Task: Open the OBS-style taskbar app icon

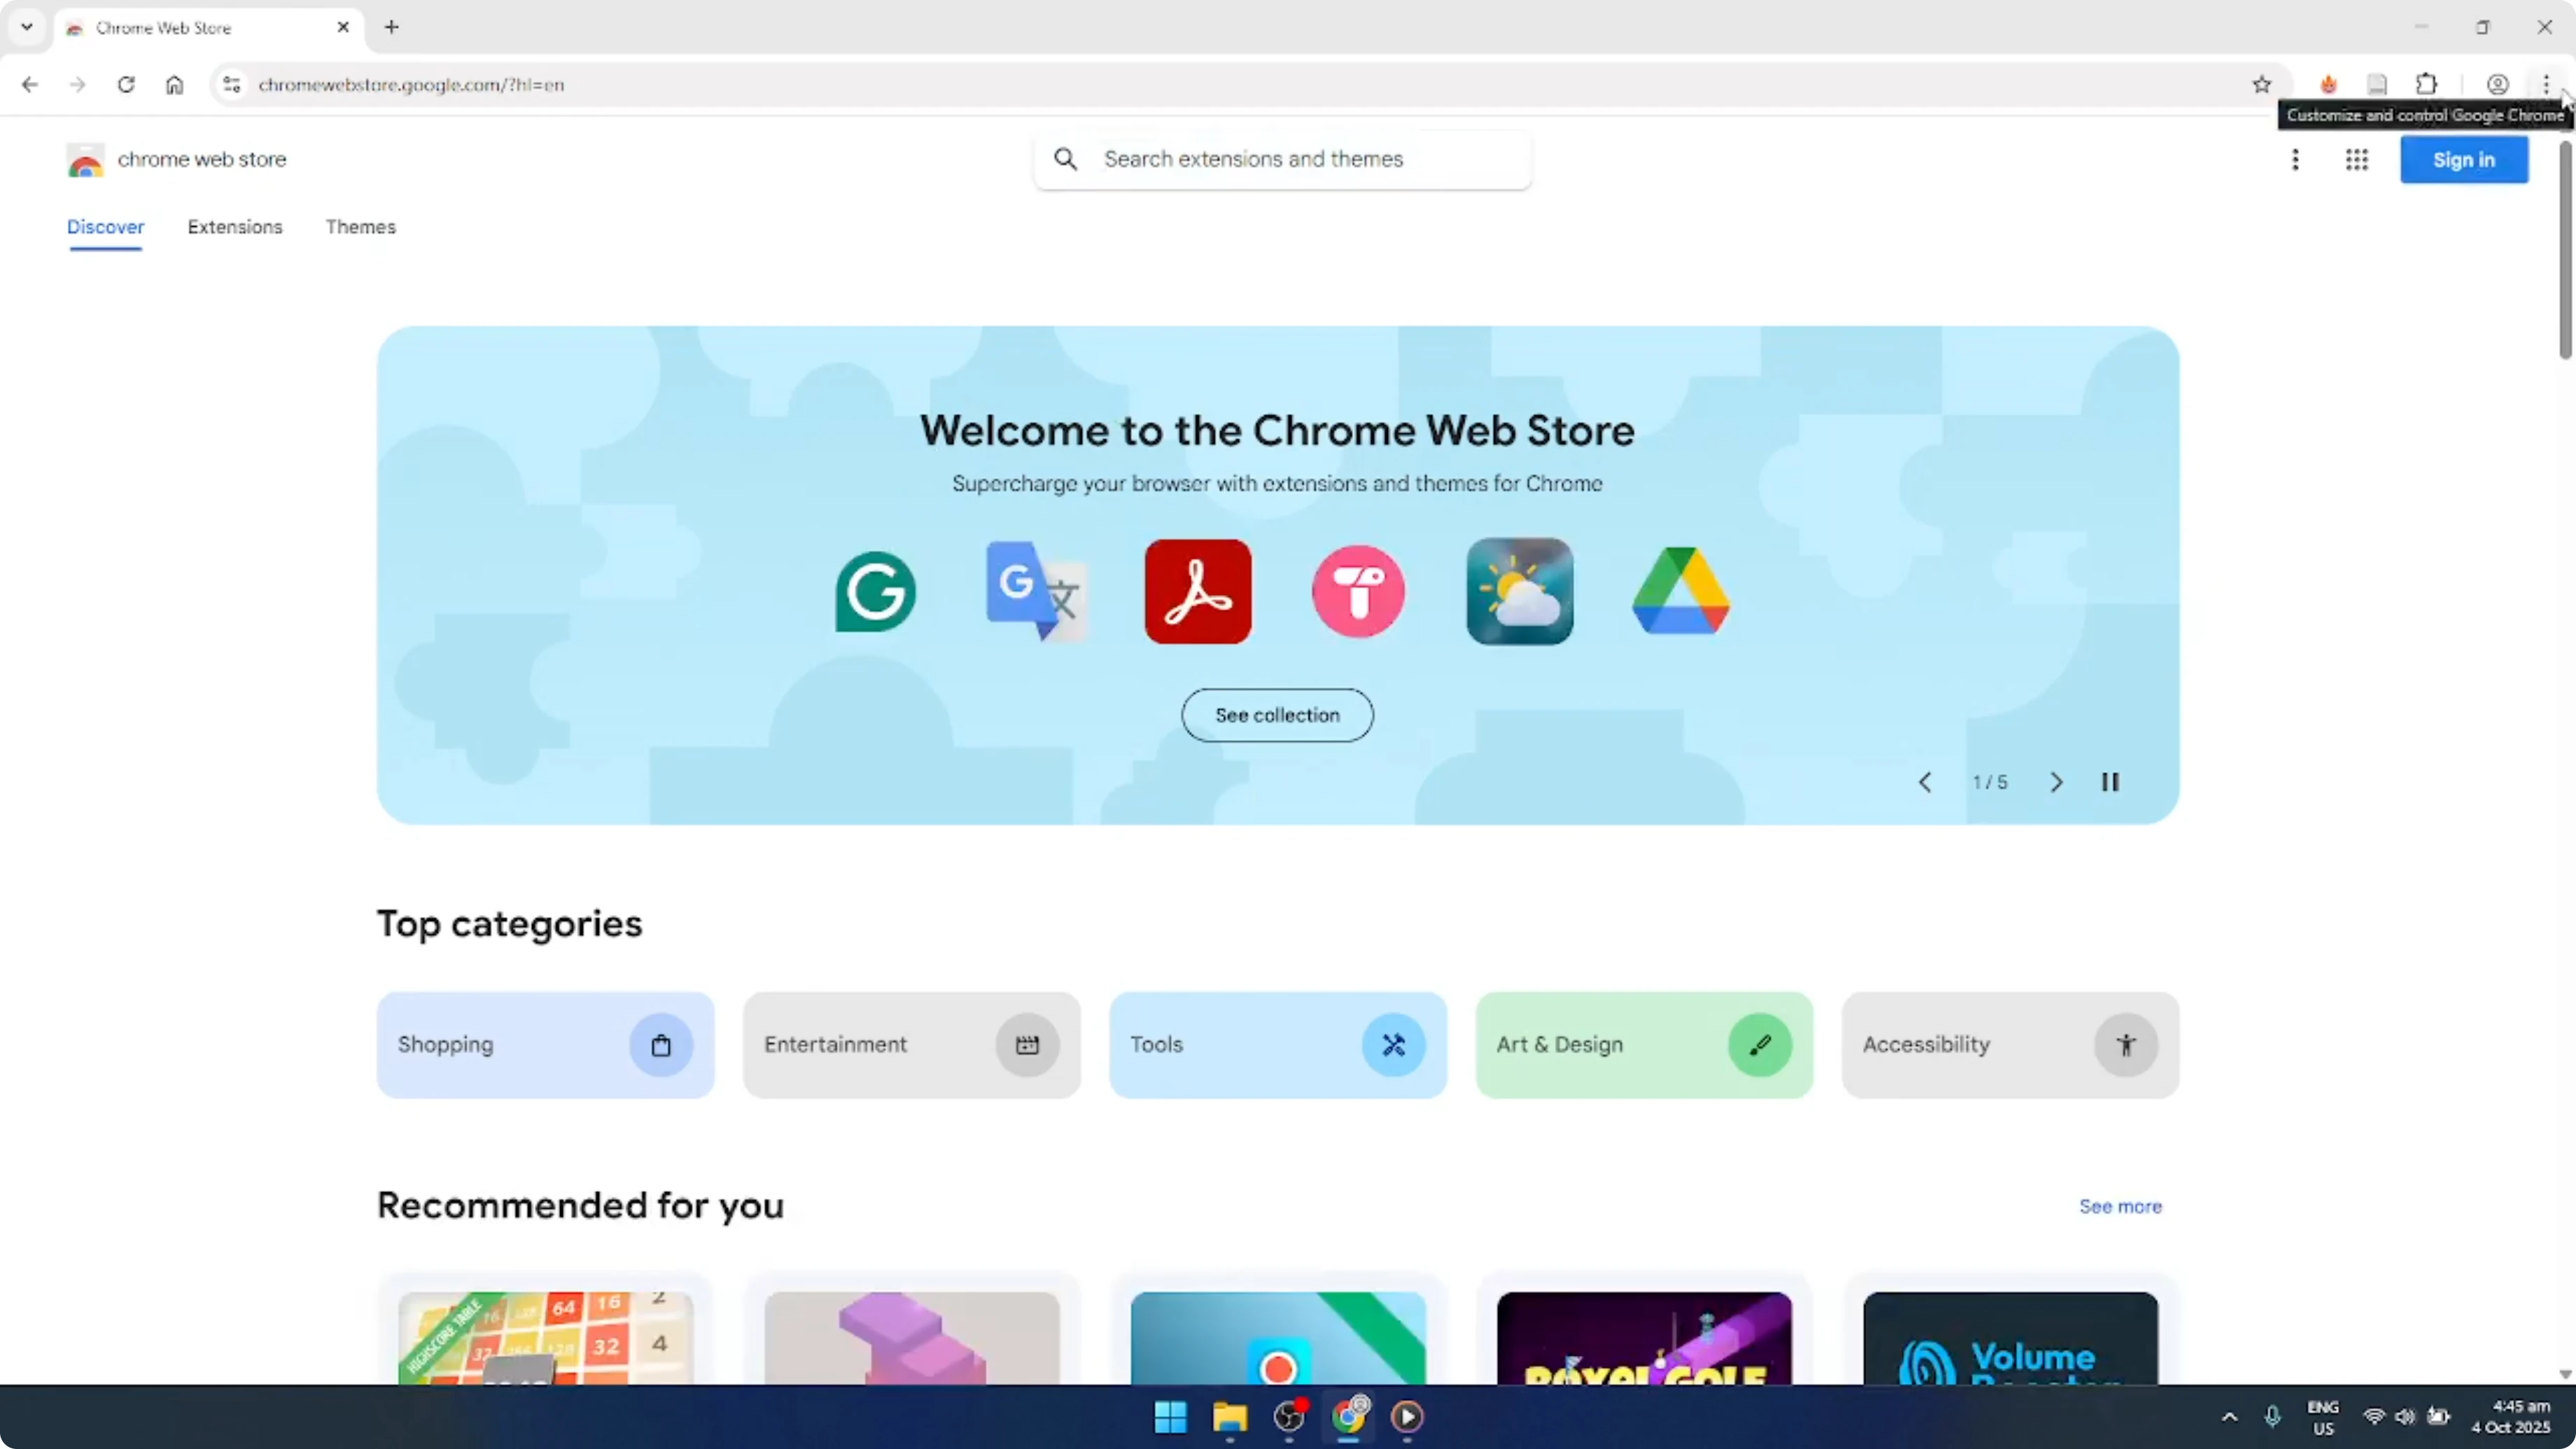Action: point(1289,1417)
